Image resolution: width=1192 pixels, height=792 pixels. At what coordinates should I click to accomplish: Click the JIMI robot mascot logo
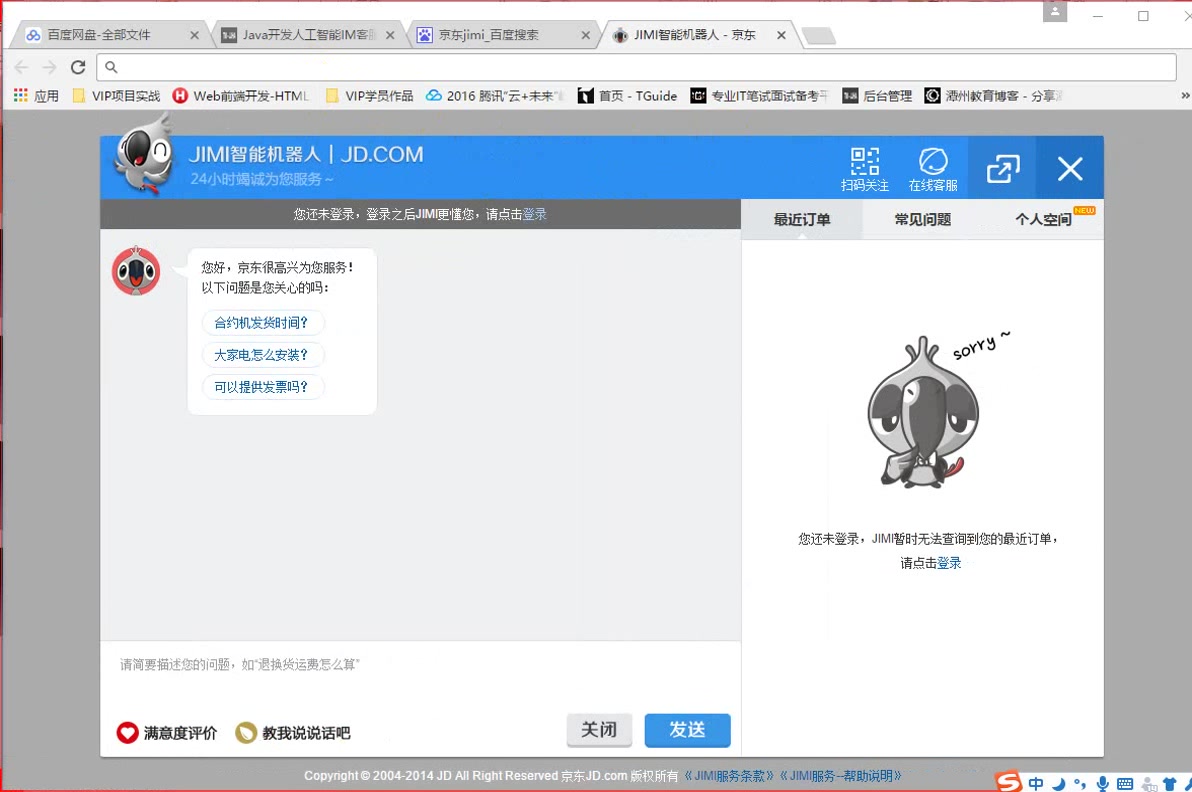click(x=144, y=154)
